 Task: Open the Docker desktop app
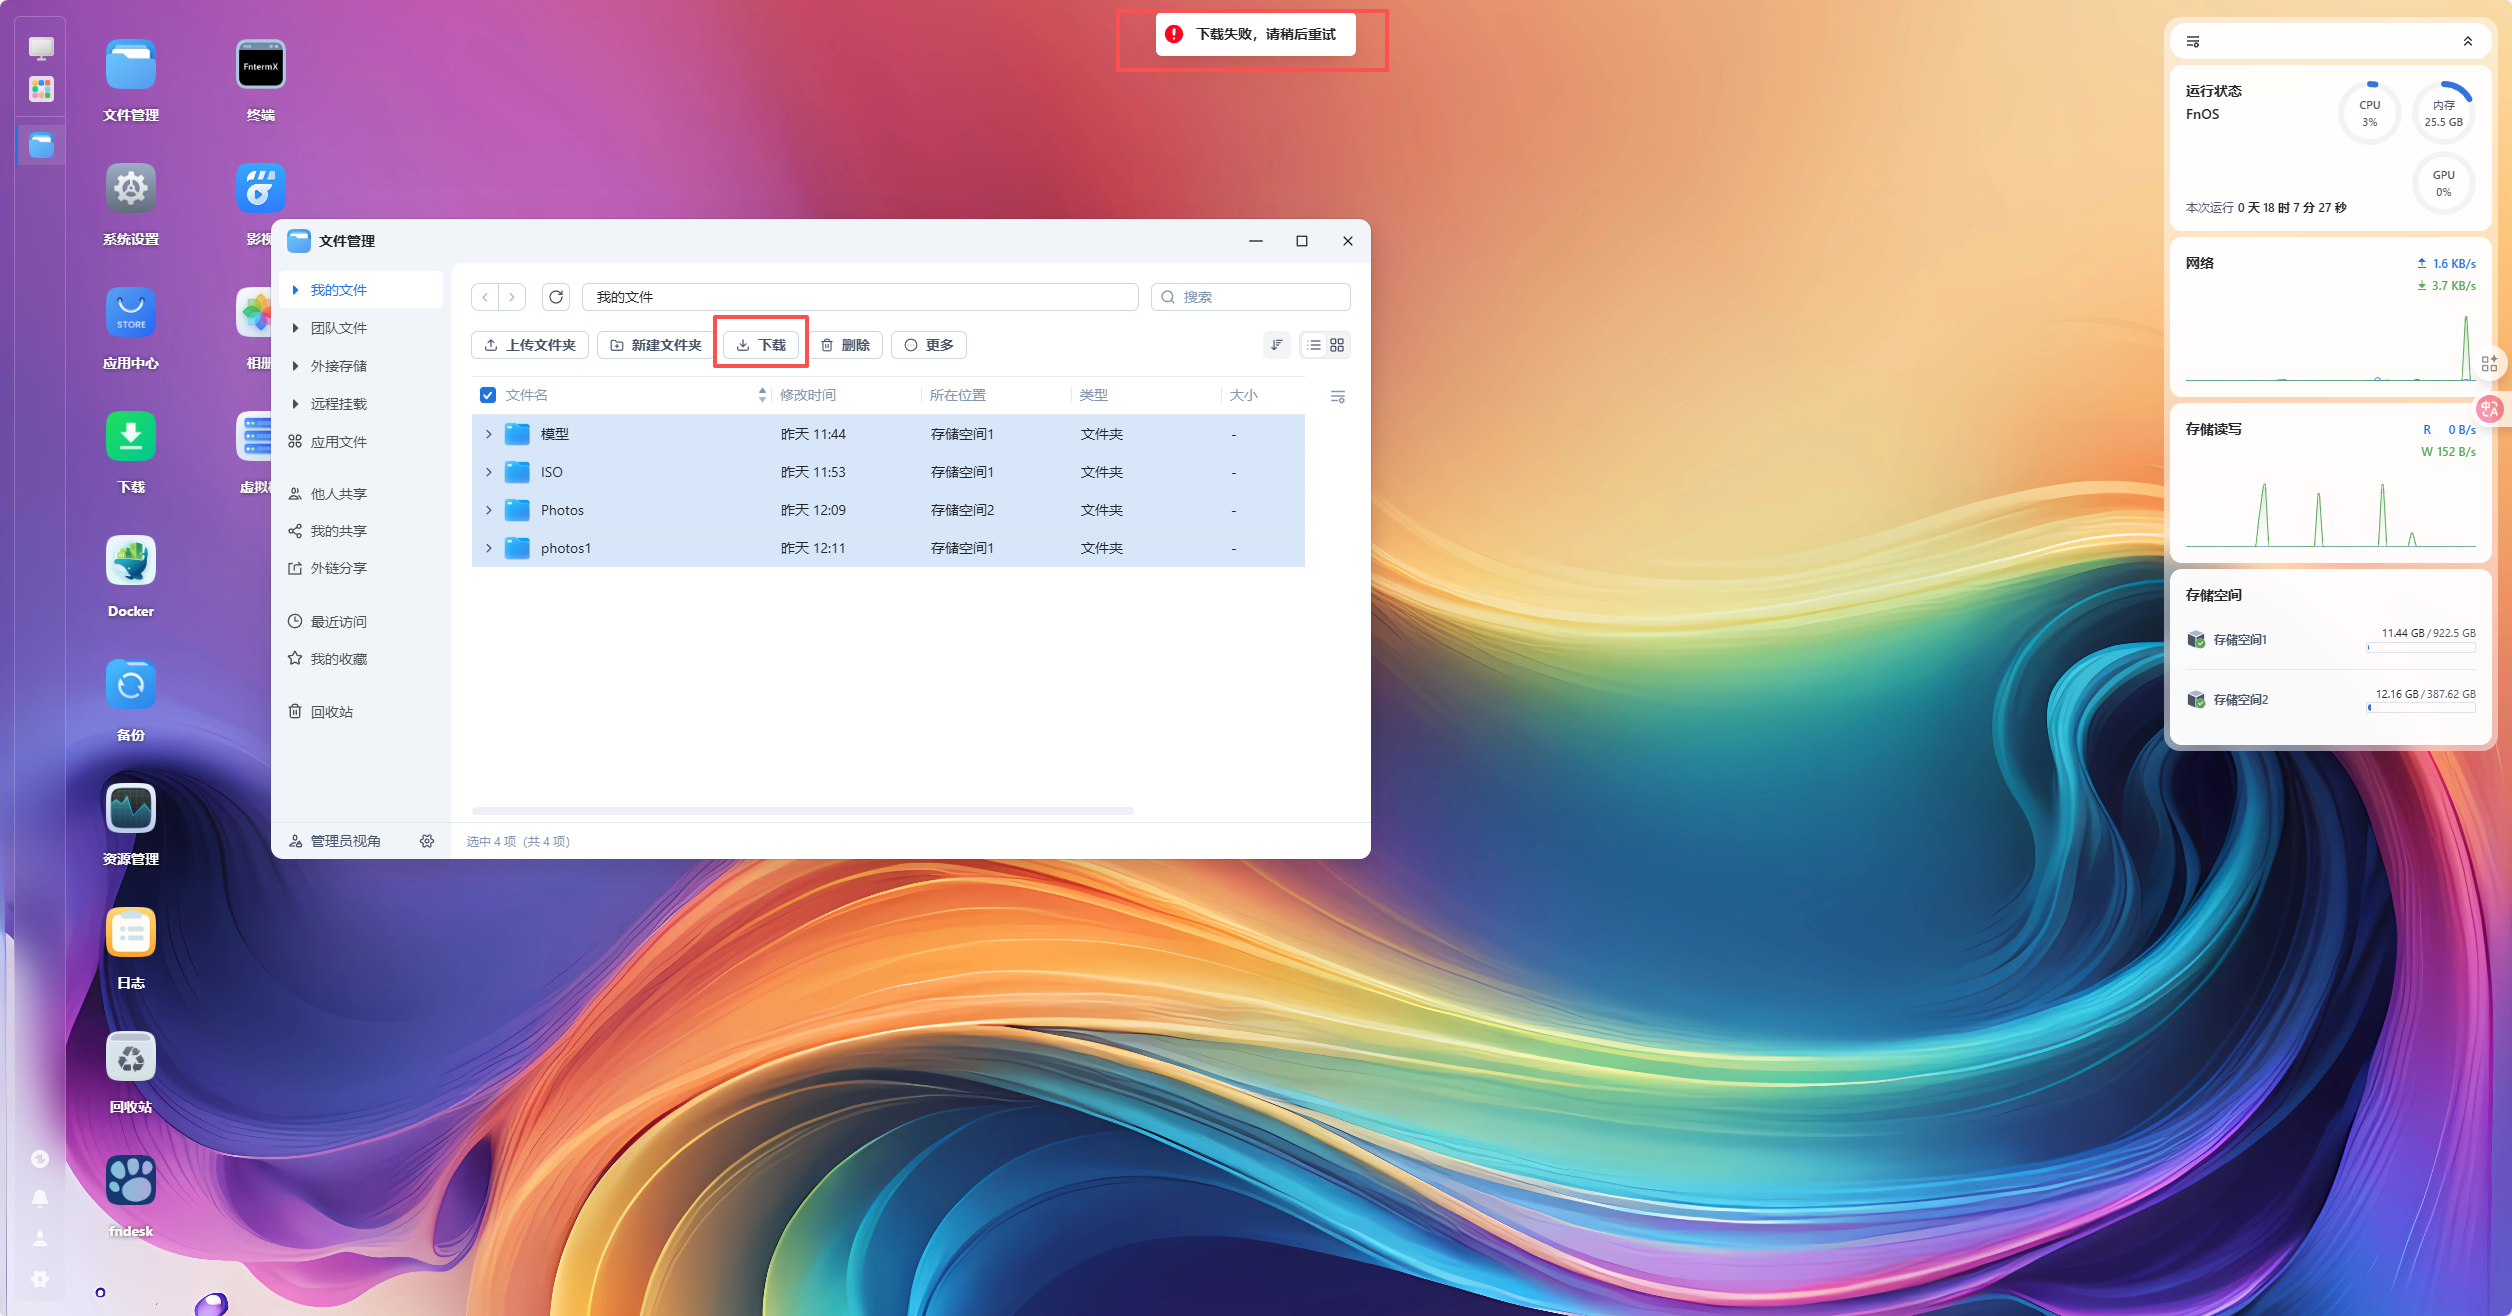click(x=131, y=561)
